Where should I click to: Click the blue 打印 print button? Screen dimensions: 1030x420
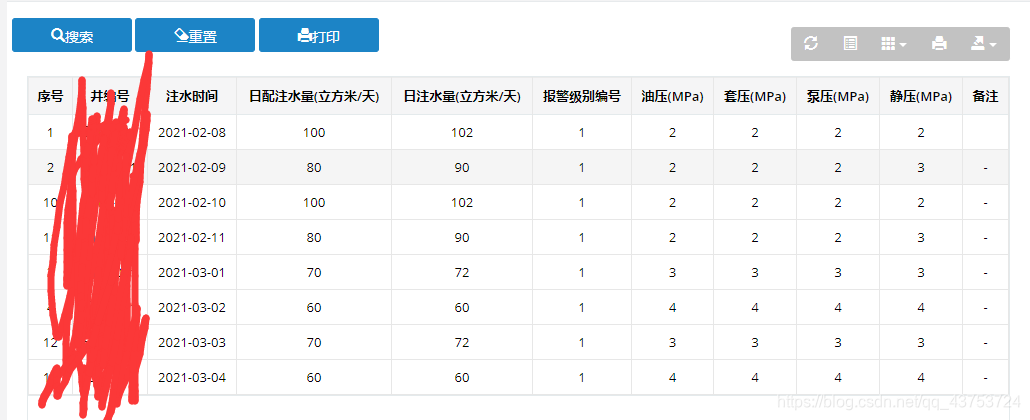click(319, 35)
